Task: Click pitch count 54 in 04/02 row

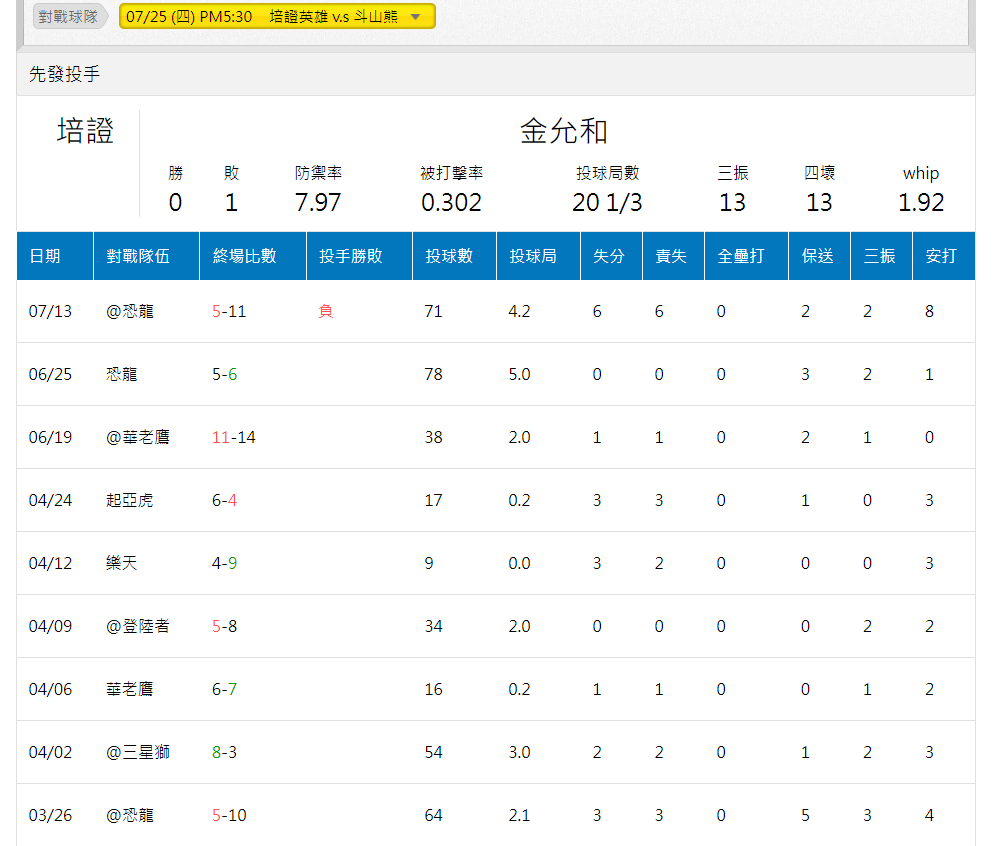Action: (x=434, y=752)
